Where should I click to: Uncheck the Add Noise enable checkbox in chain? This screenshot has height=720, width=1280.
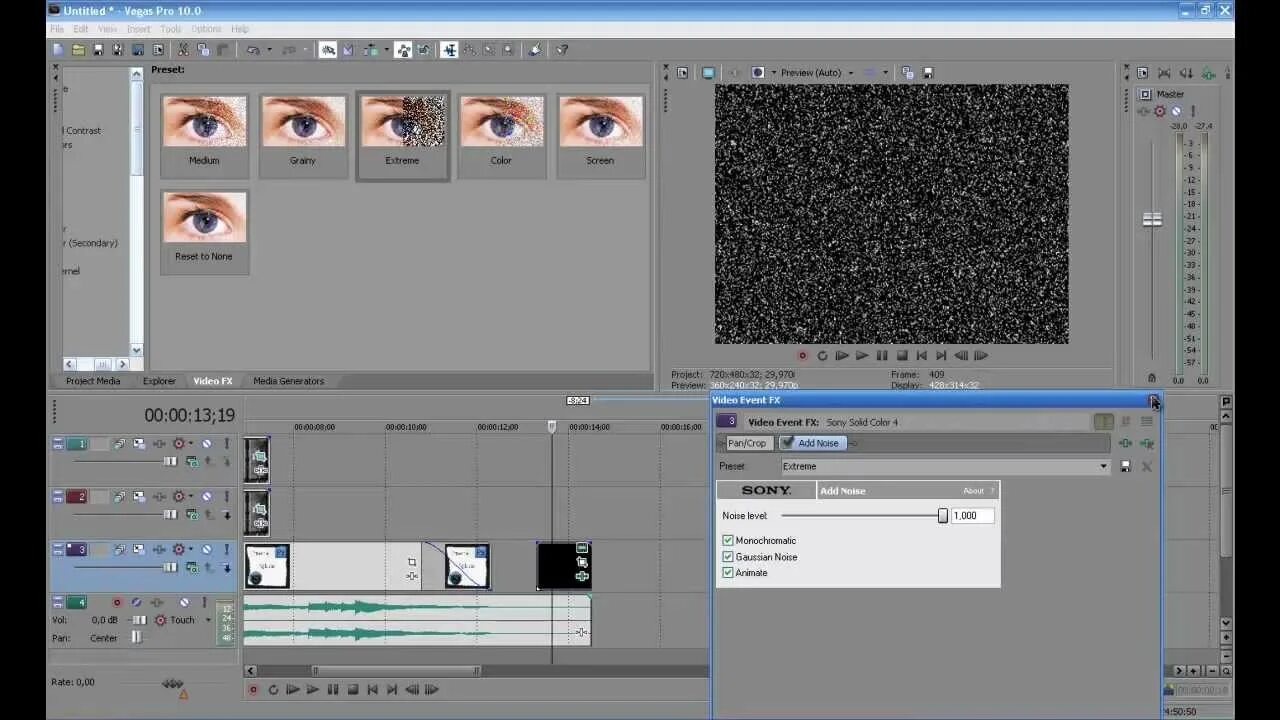[x=787, y=443]
